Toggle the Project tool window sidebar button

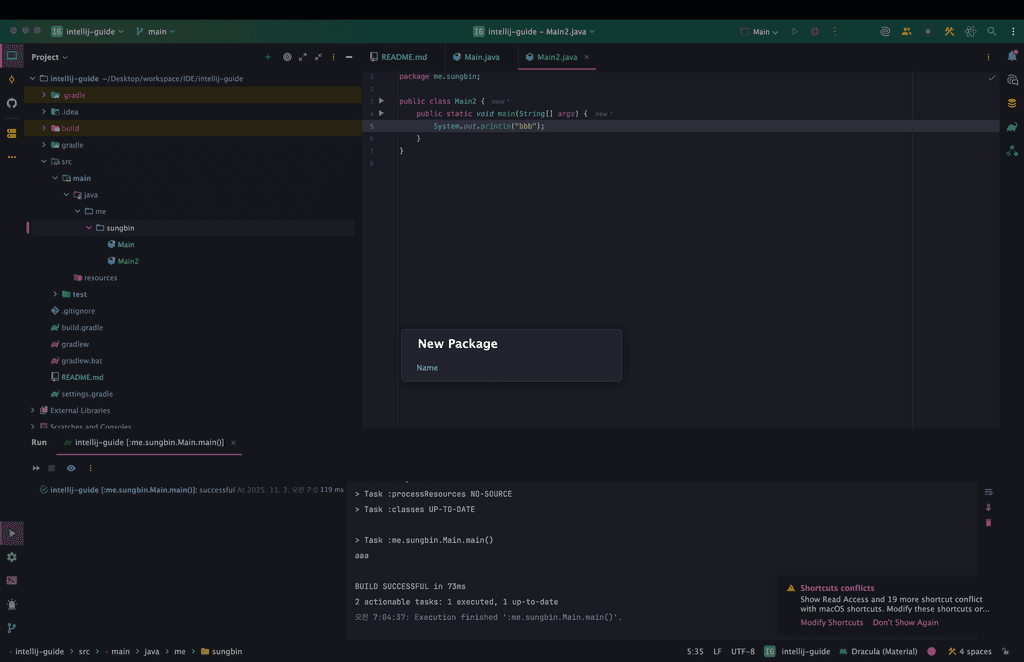pos(12,56)
